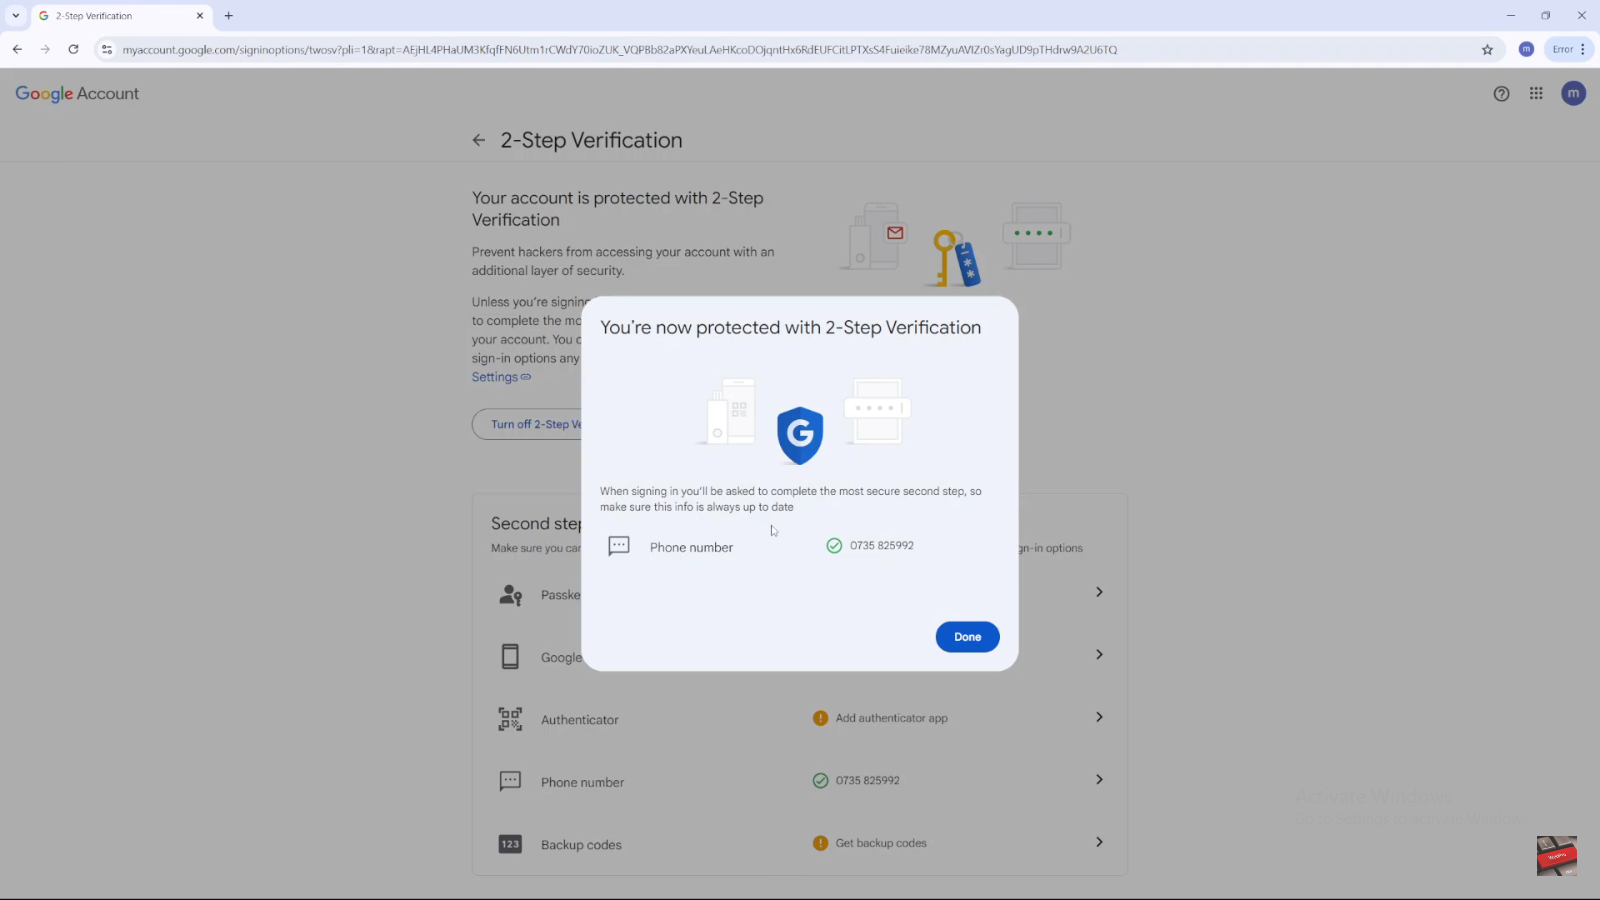This screenshot has width=1600, height=900.
Task: Open the Google apps grid
Action: click(x=1536, y=93)
